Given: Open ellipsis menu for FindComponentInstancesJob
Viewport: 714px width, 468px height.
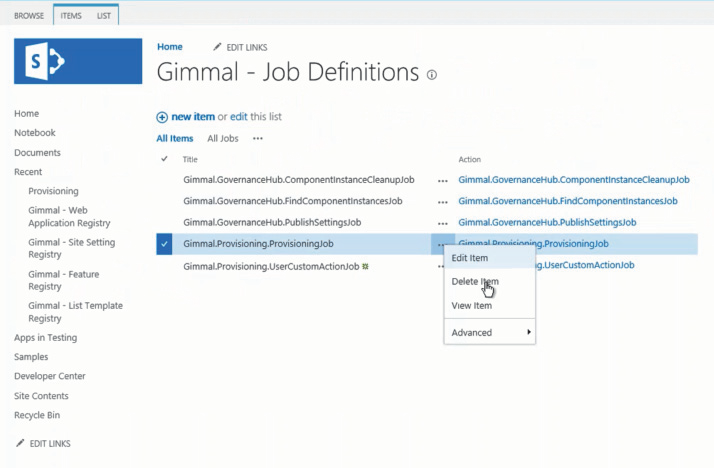Looking at the screenshot, I should [442, 201].
